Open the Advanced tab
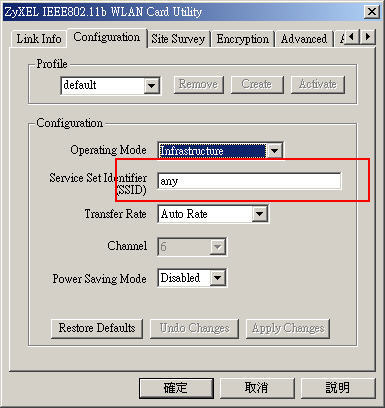Viewport: 385px width, 408px height. point(304,39)
